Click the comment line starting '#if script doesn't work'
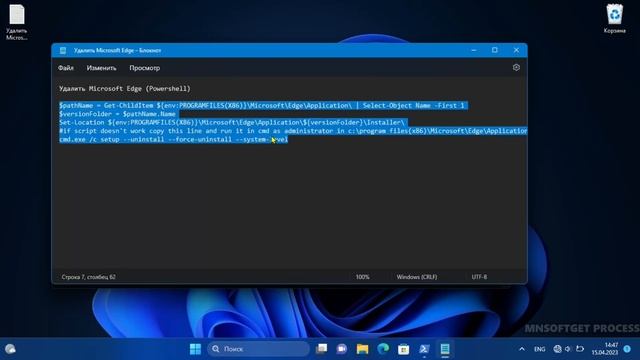640x360 pixels. point(293,131)
